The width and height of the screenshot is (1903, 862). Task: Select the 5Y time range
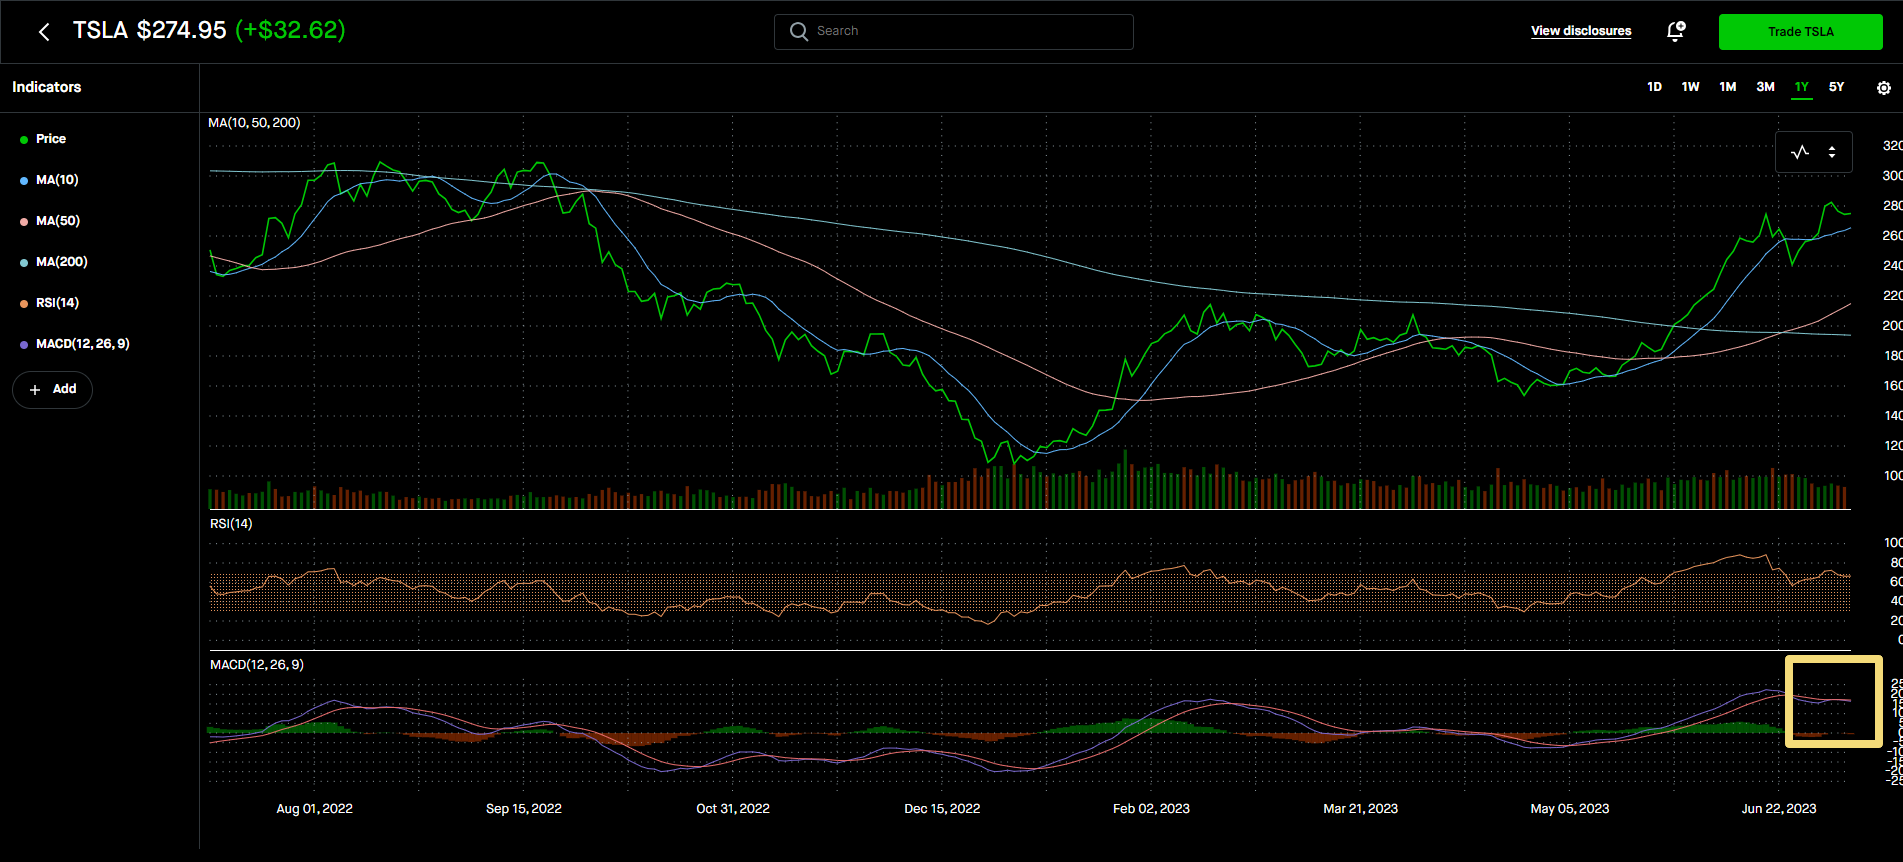(1836, 87)
